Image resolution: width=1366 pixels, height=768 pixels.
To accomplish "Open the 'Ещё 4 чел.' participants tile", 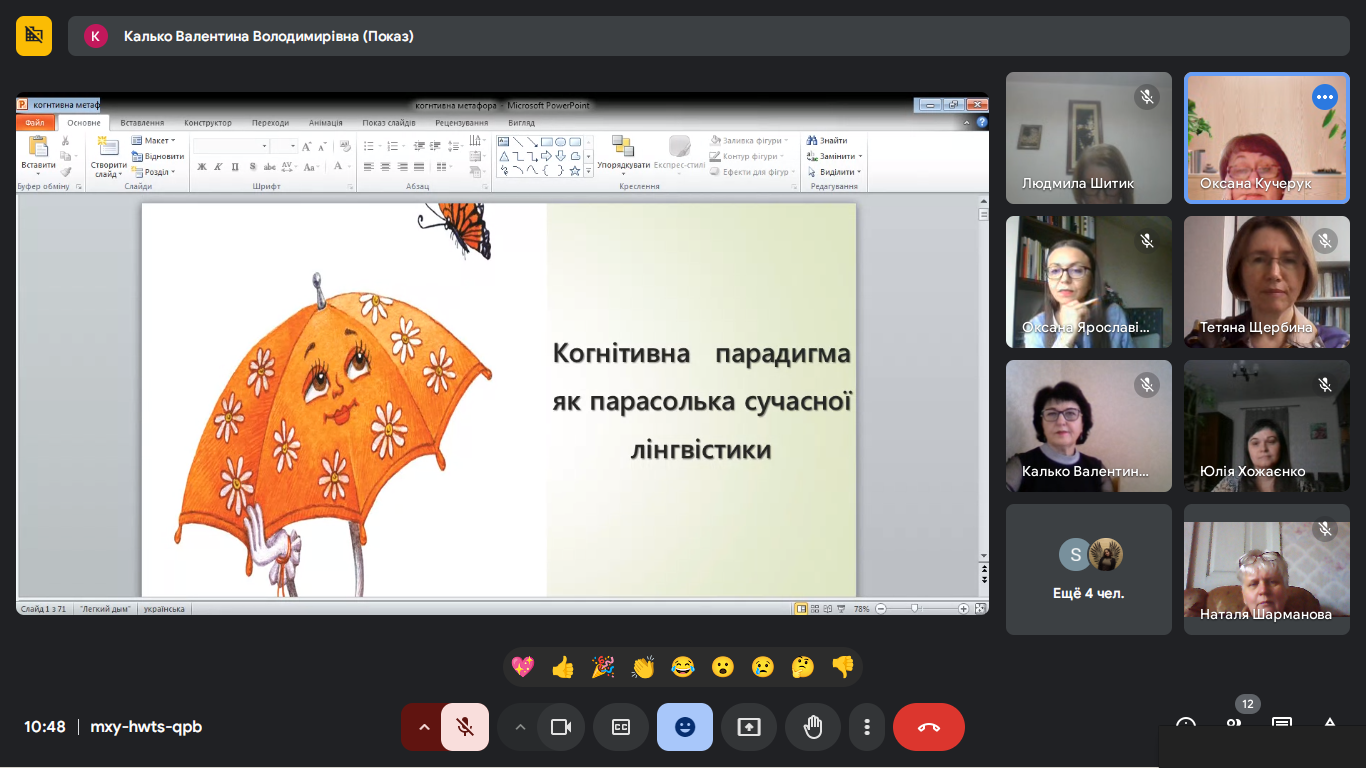I will (1089, 570).
